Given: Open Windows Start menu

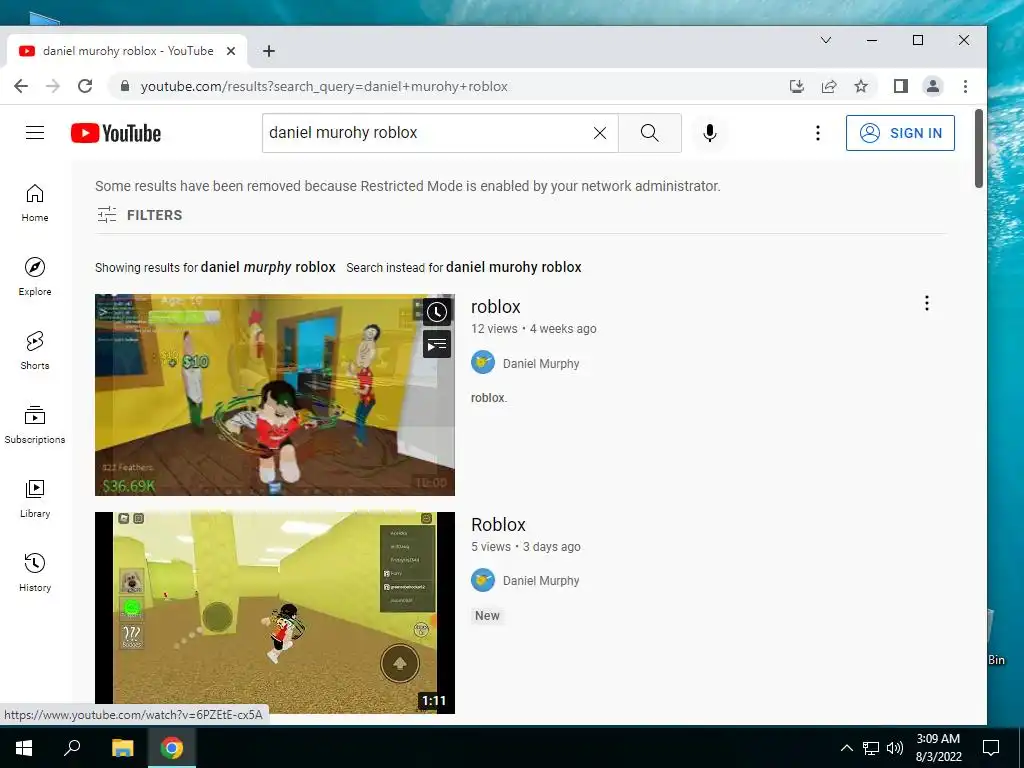Looking at the screenshot, I should 24,748.
